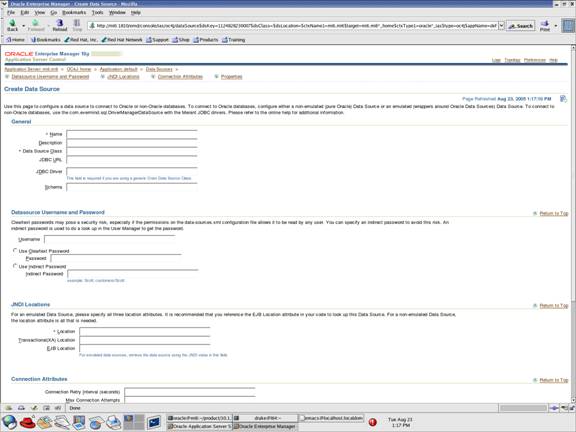The image size is (576, 432).
Task: Click the Search button beside the URL bar
Action: (521, 26)
